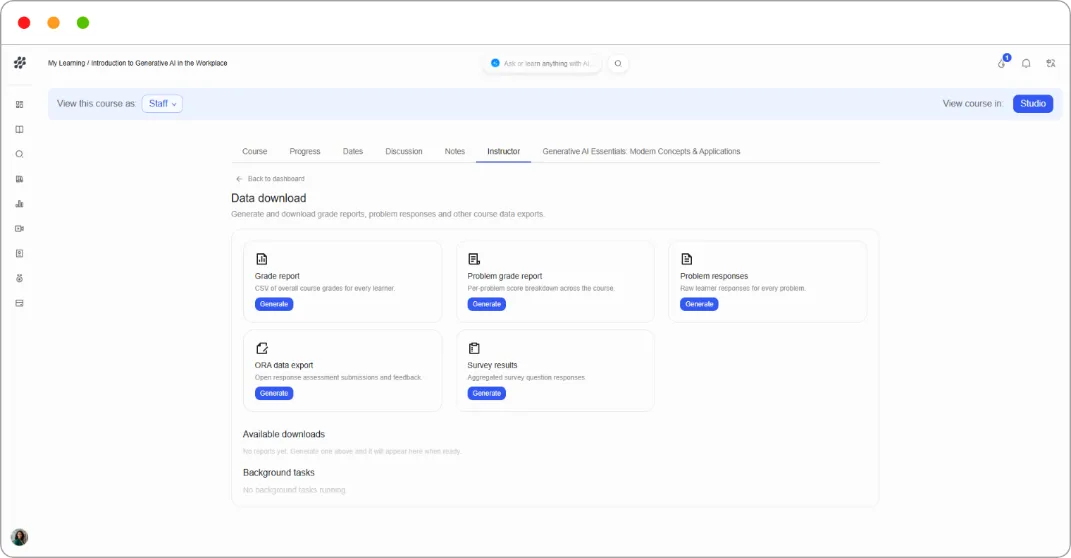Click the magnifier search icon in sidebar
1071x558 pixels.
pyautogui.click(x=20, y=154)
